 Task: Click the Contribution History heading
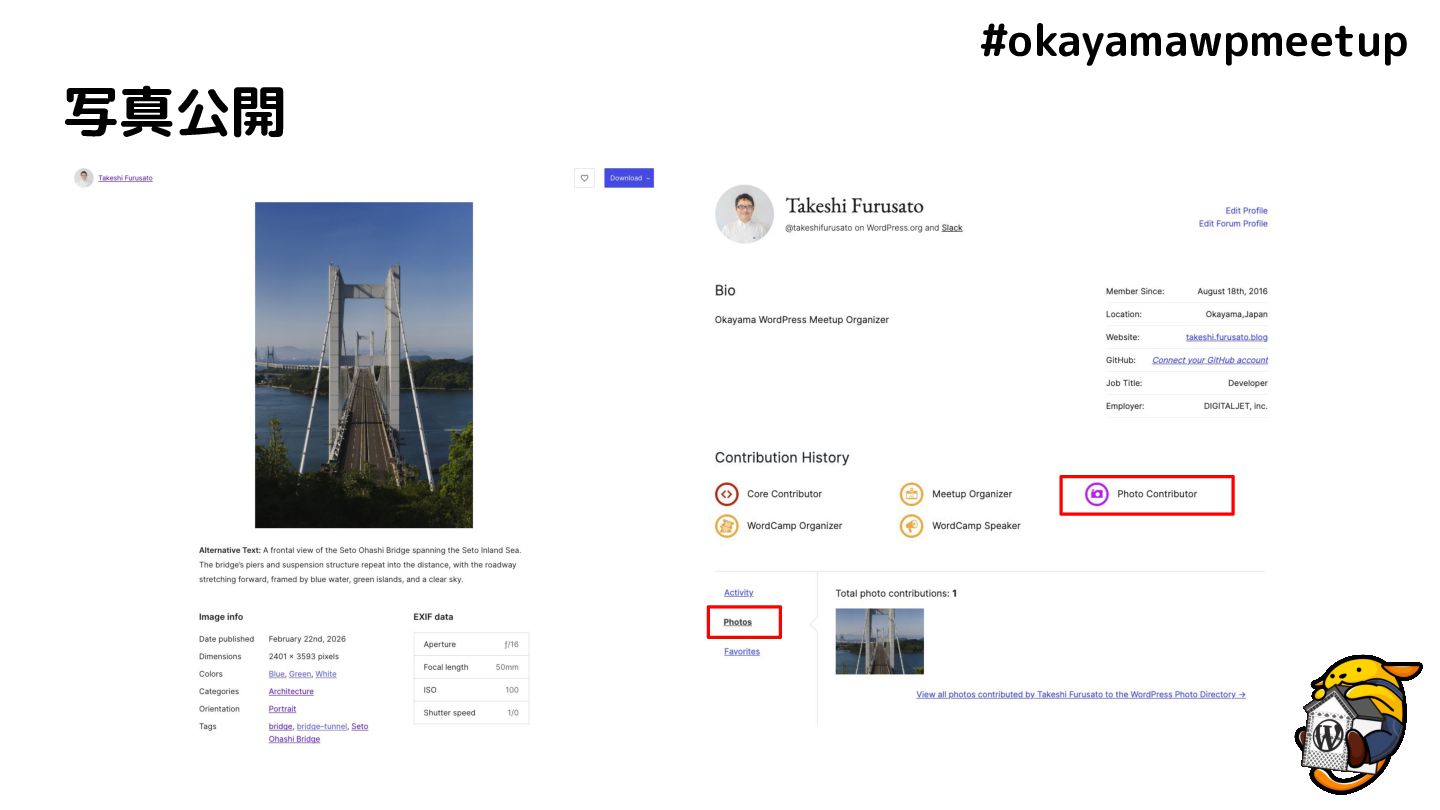click(x=782, y=458)
